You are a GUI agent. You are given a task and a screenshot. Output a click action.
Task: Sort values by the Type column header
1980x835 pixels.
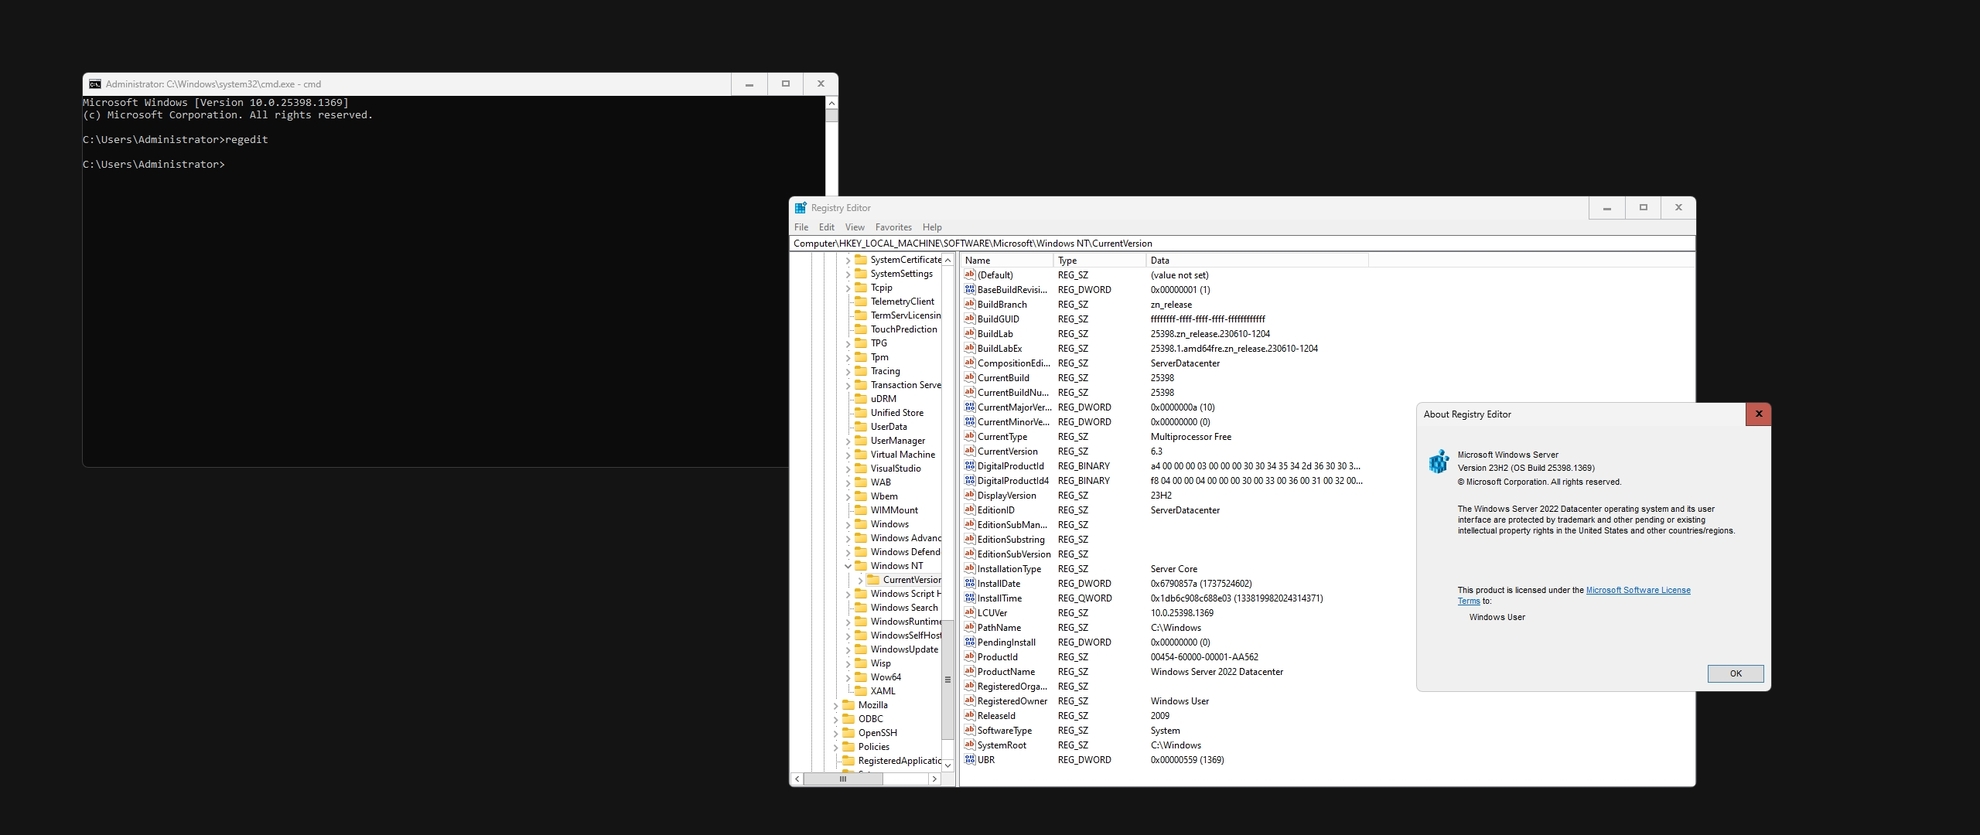(1100, 260)
